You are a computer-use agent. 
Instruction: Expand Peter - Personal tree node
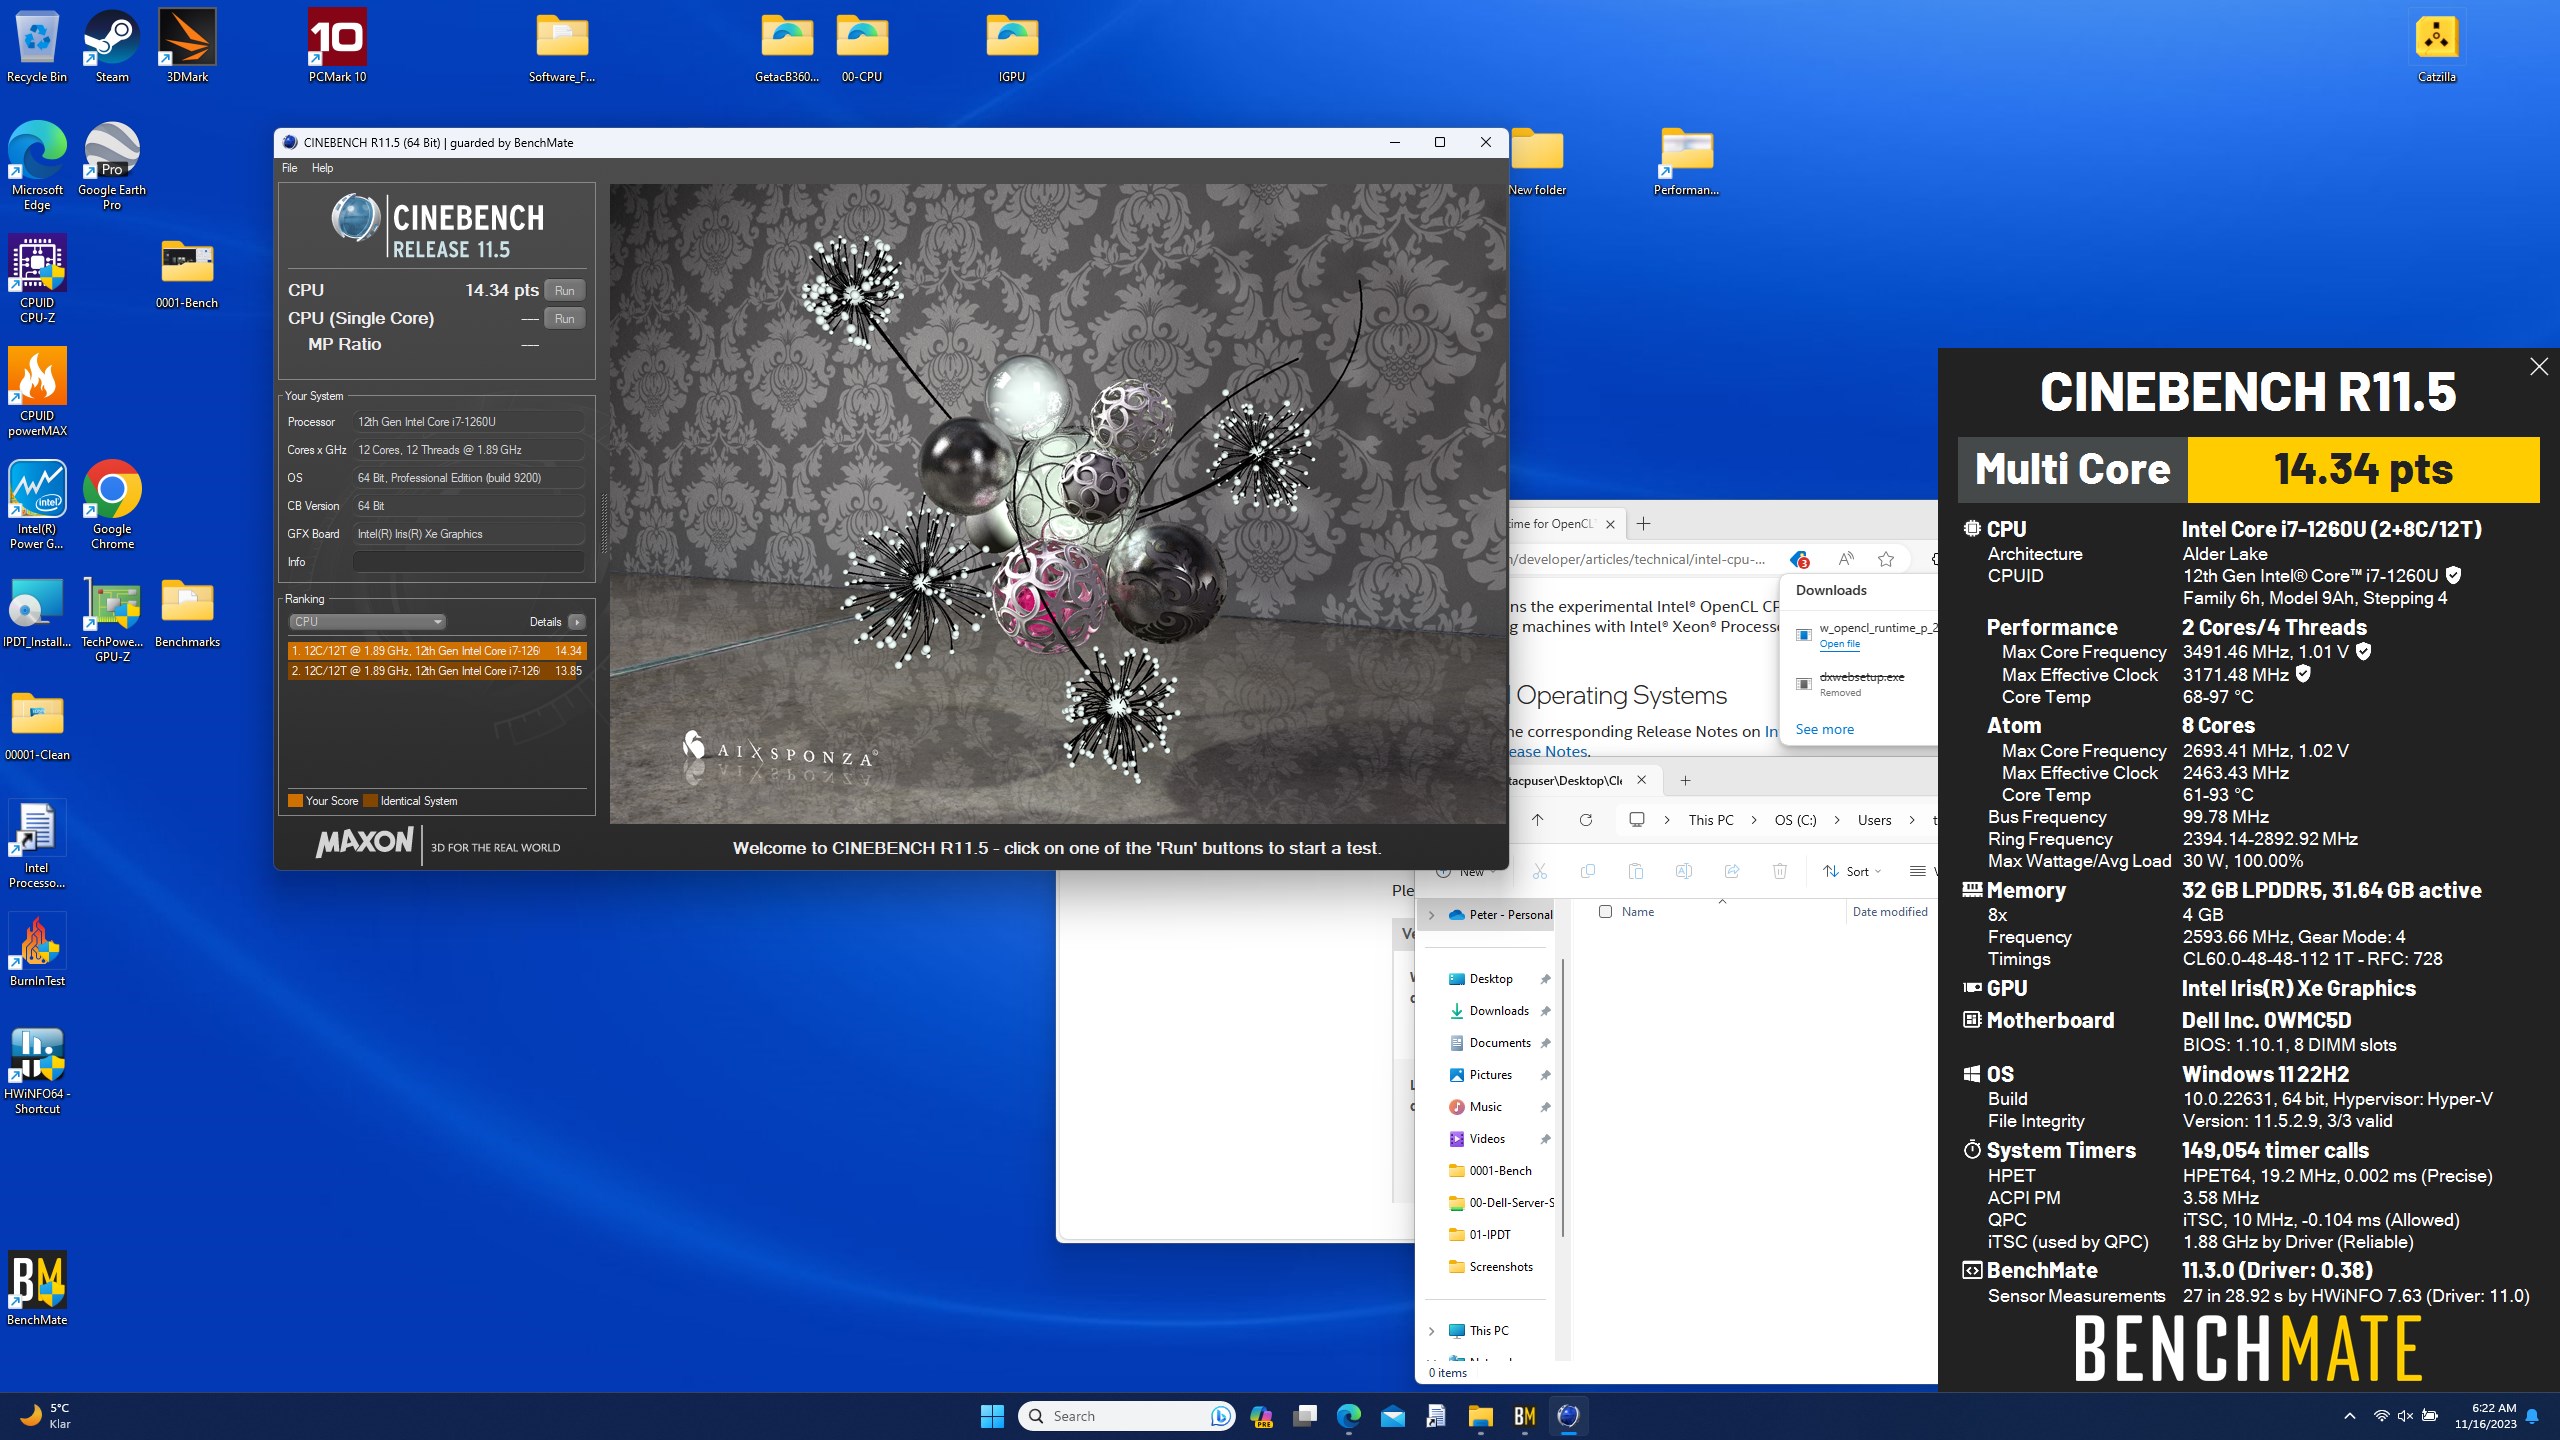pos(1431,915)
